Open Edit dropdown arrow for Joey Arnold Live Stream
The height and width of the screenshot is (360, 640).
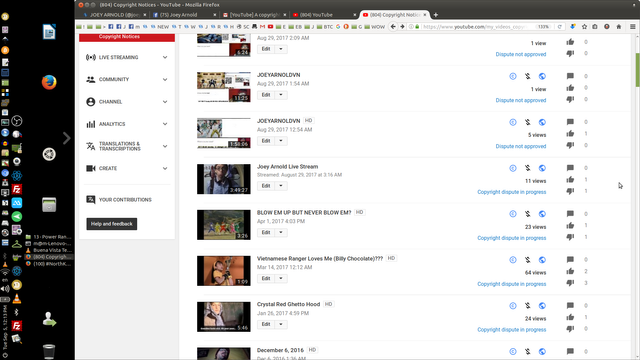(281, 186)
